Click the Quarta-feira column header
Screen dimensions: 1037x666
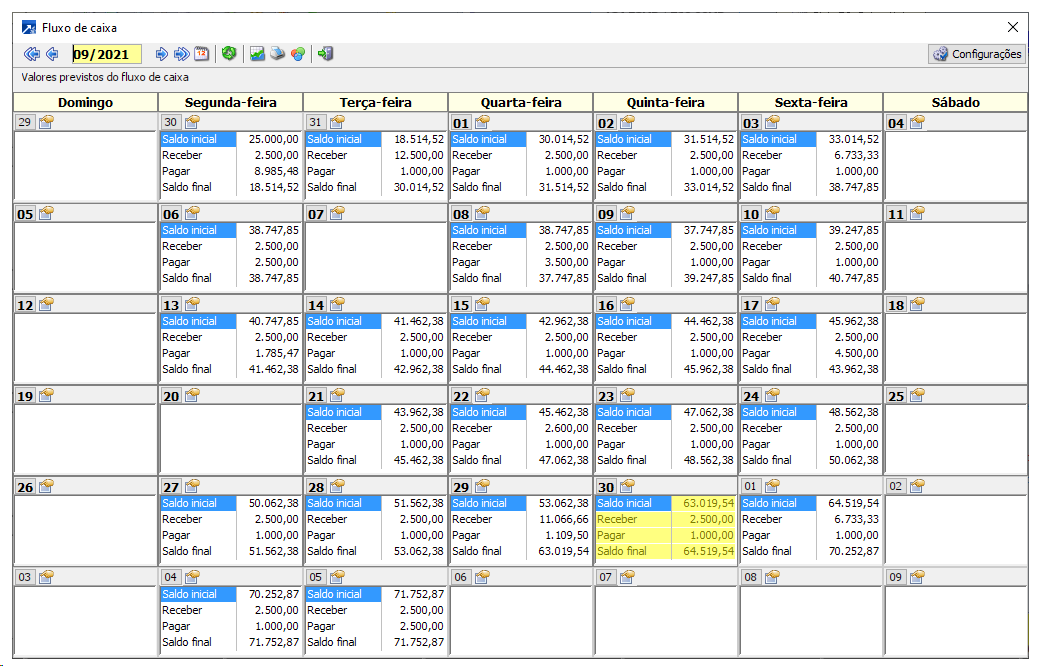tap(521, 102)
